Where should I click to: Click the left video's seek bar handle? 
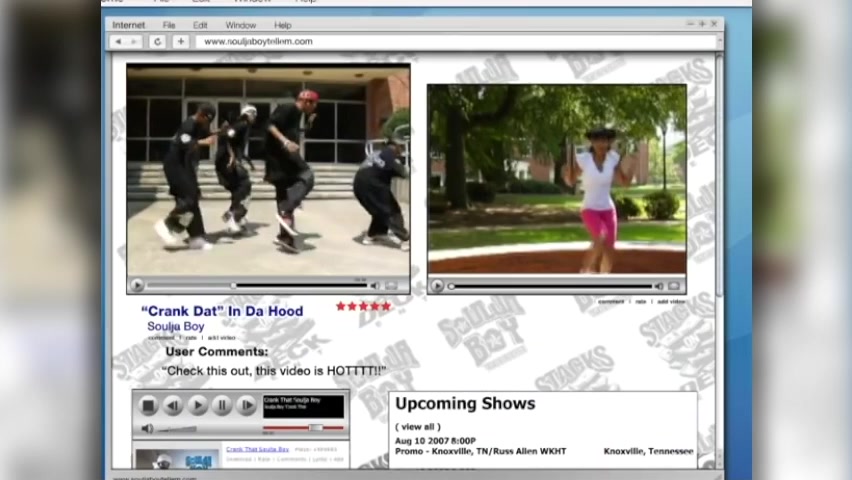click(233, 285)
